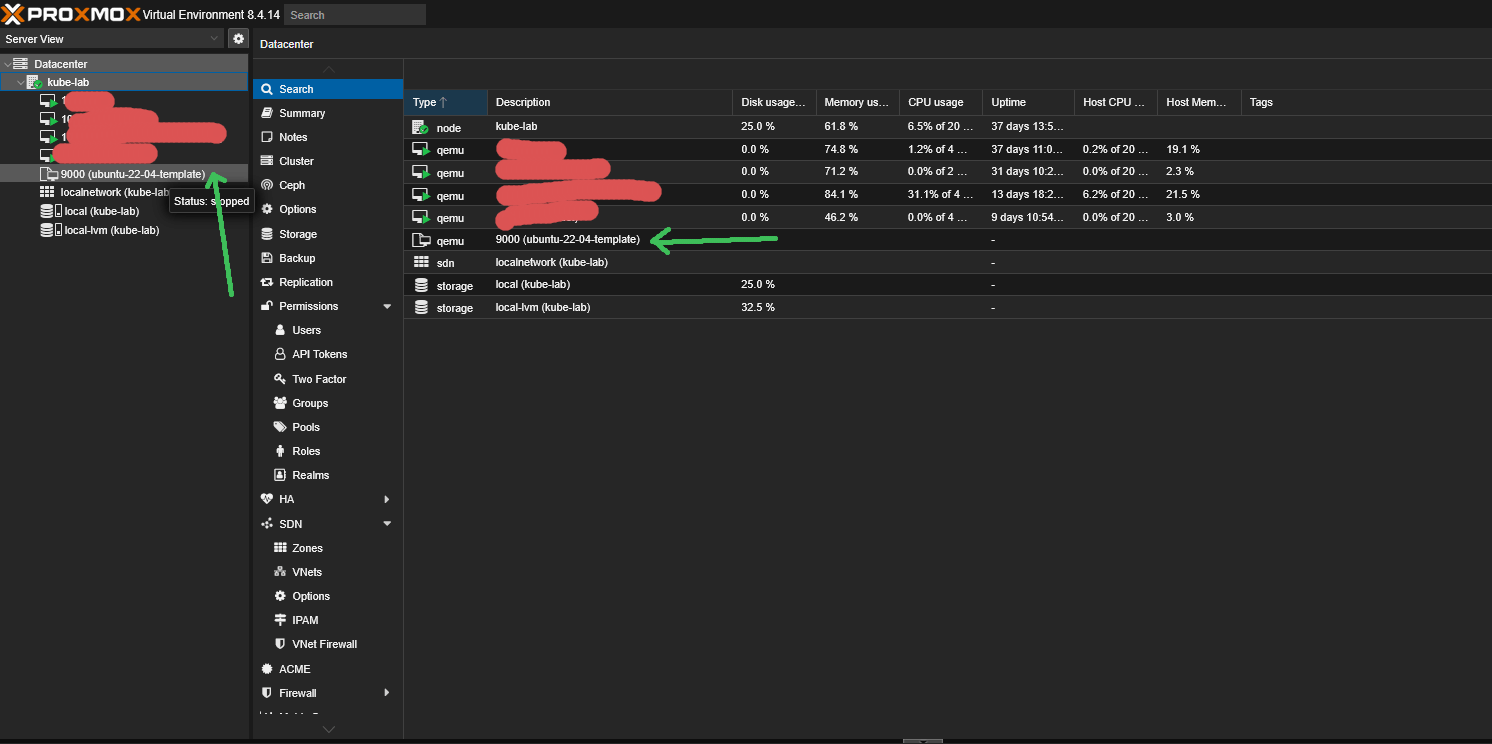Select the Ceph menu icon
The image size is (1492, 744).
pos(267,185)
